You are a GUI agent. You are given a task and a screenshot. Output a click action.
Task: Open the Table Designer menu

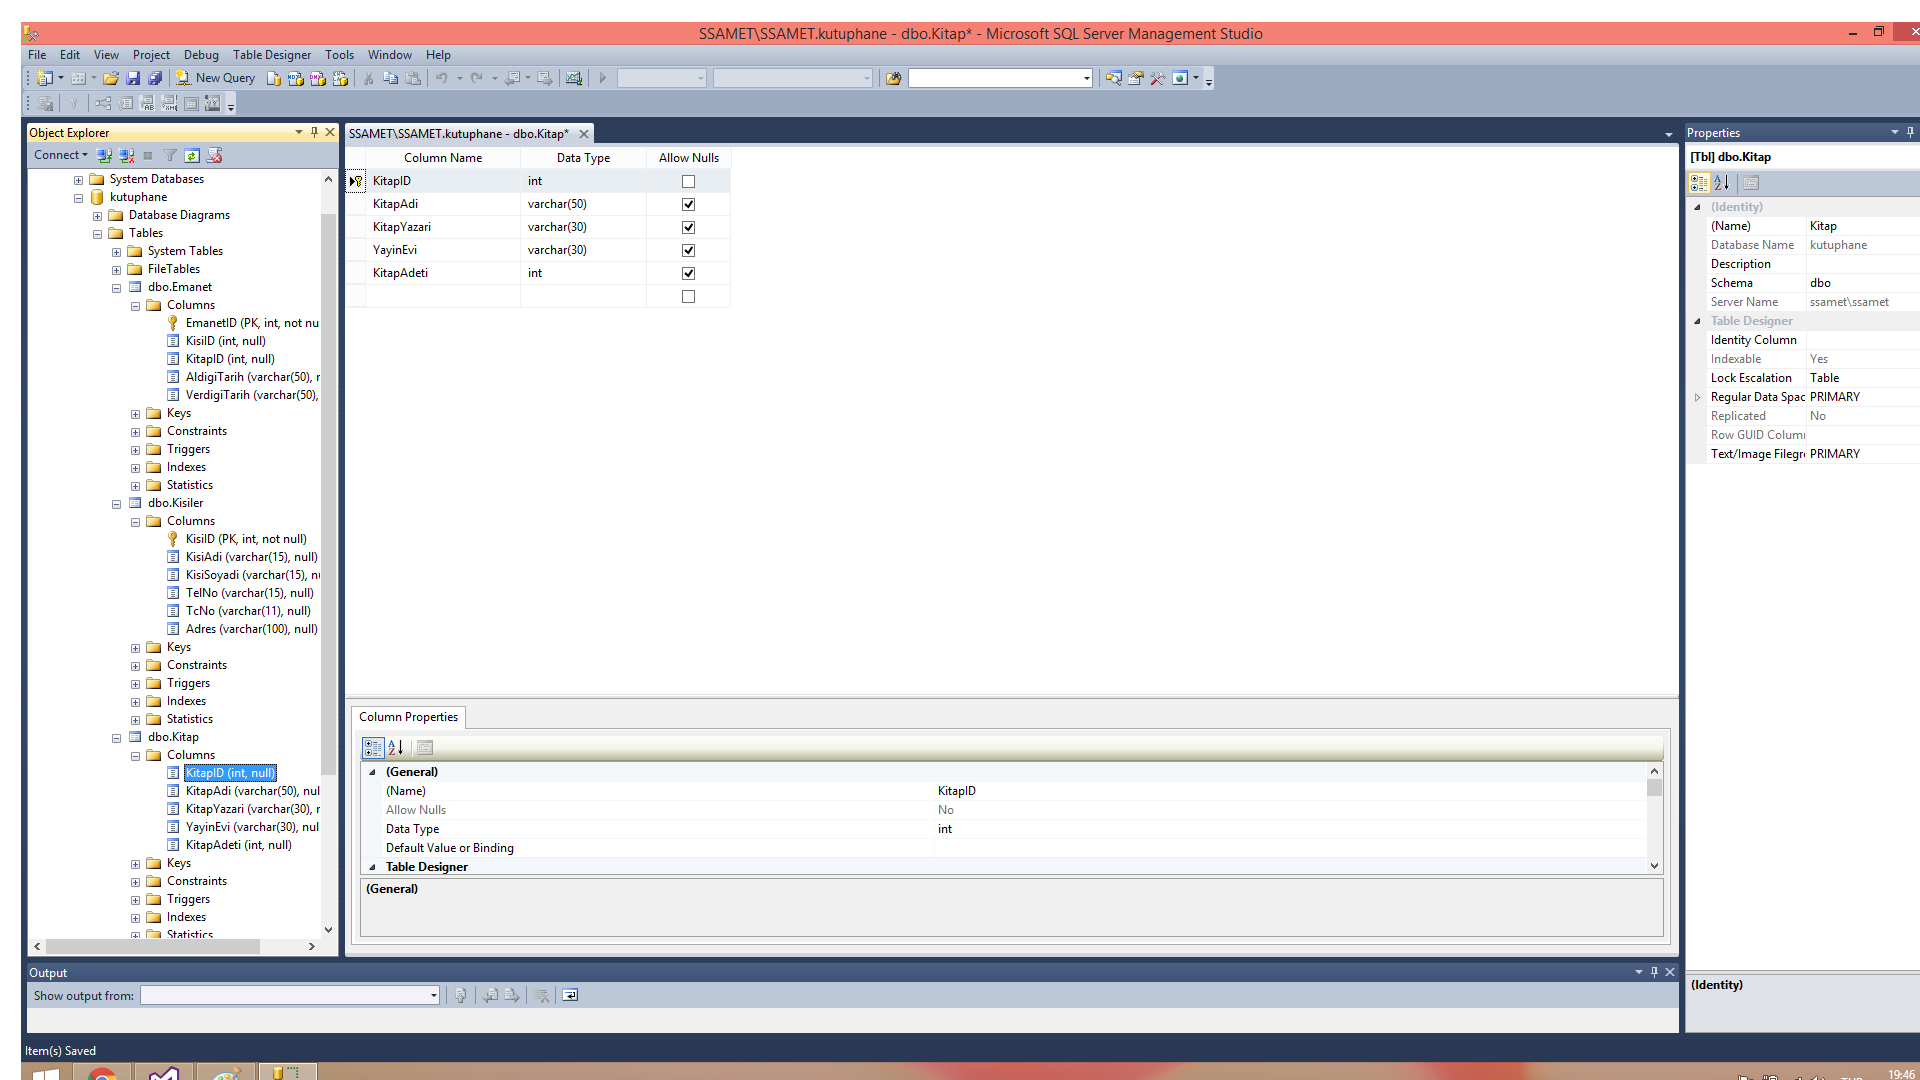271,55
